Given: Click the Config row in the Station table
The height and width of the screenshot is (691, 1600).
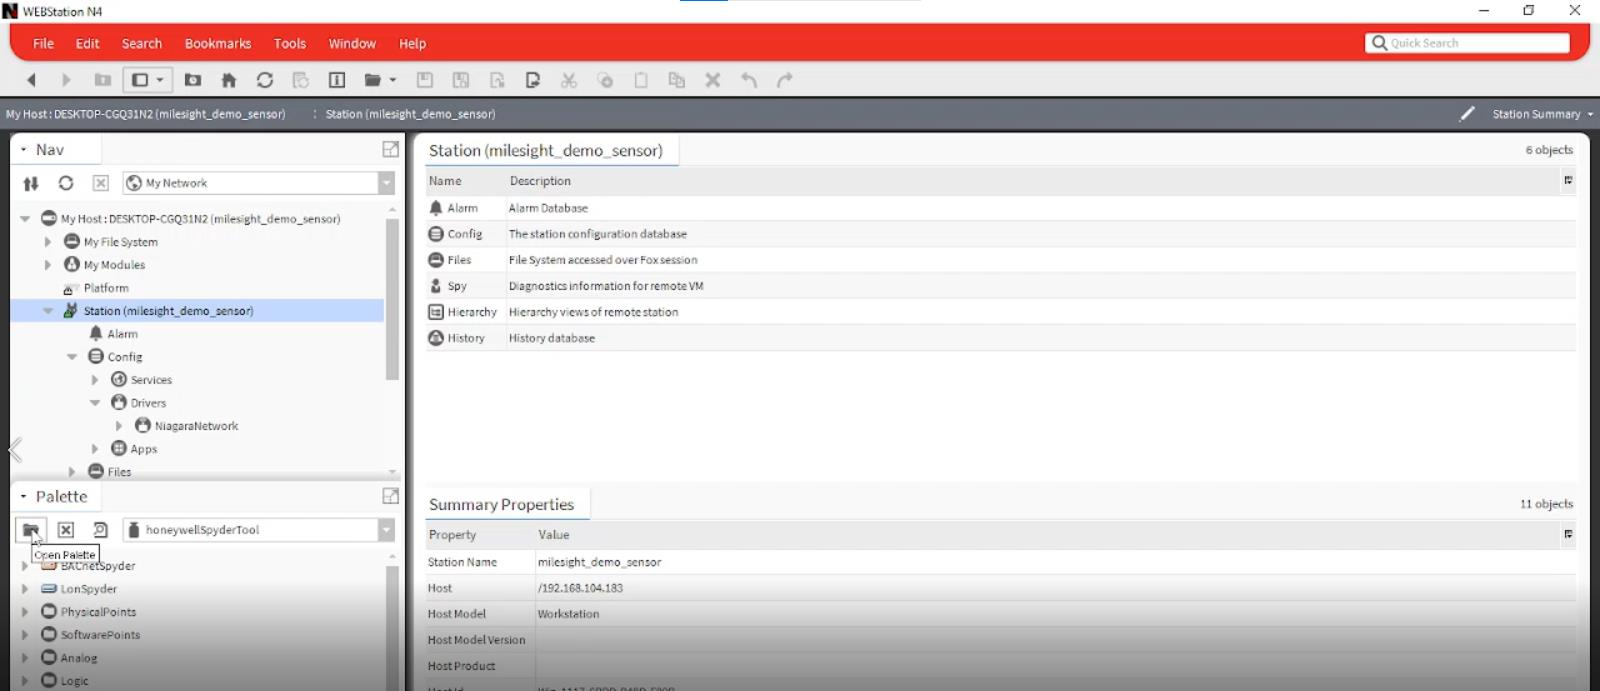Looking at the screenshot, I should click(x=1000, y=234).
